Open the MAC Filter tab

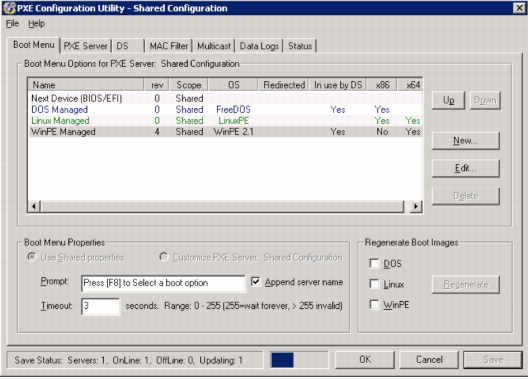point(169,46)
